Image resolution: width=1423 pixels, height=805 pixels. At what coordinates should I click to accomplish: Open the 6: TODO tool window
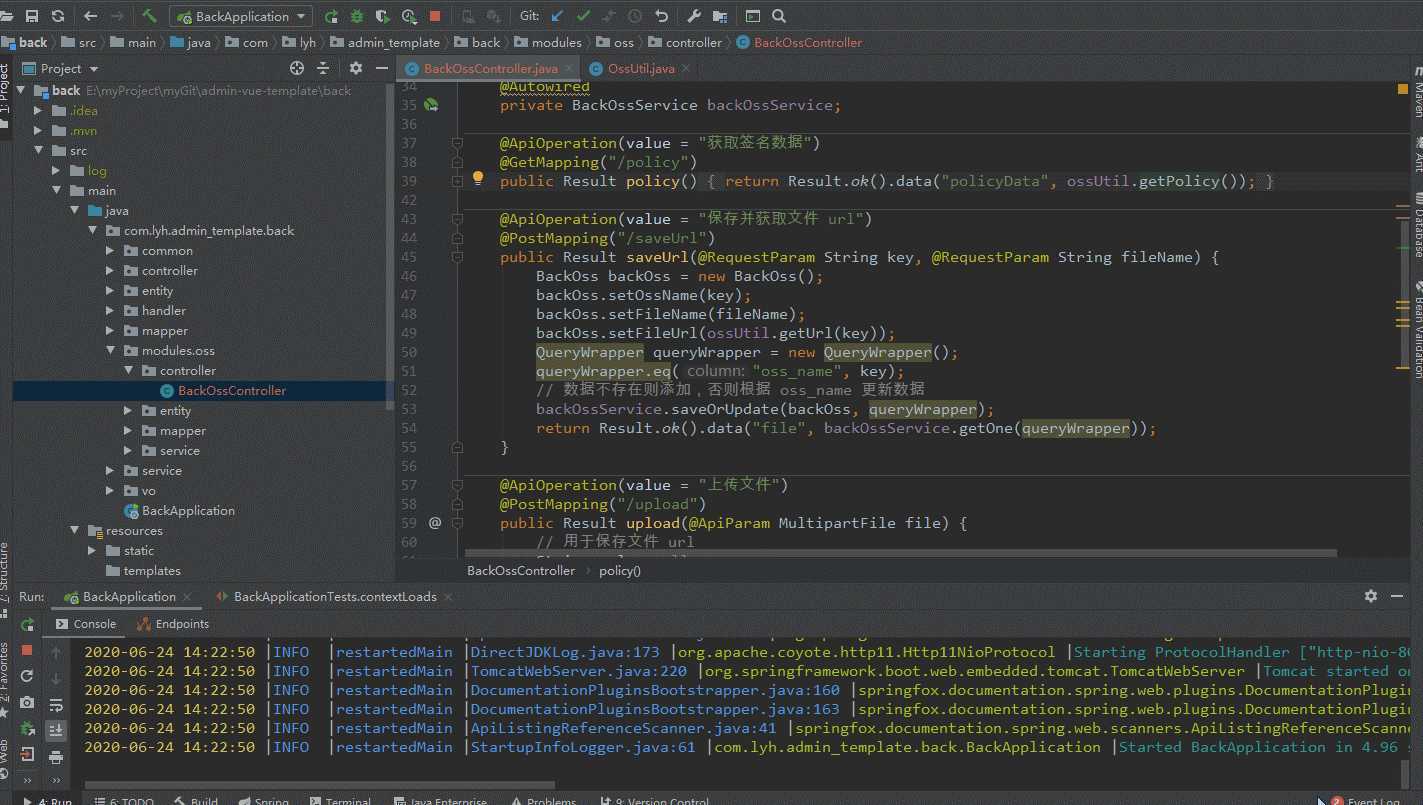coord(124,802)
